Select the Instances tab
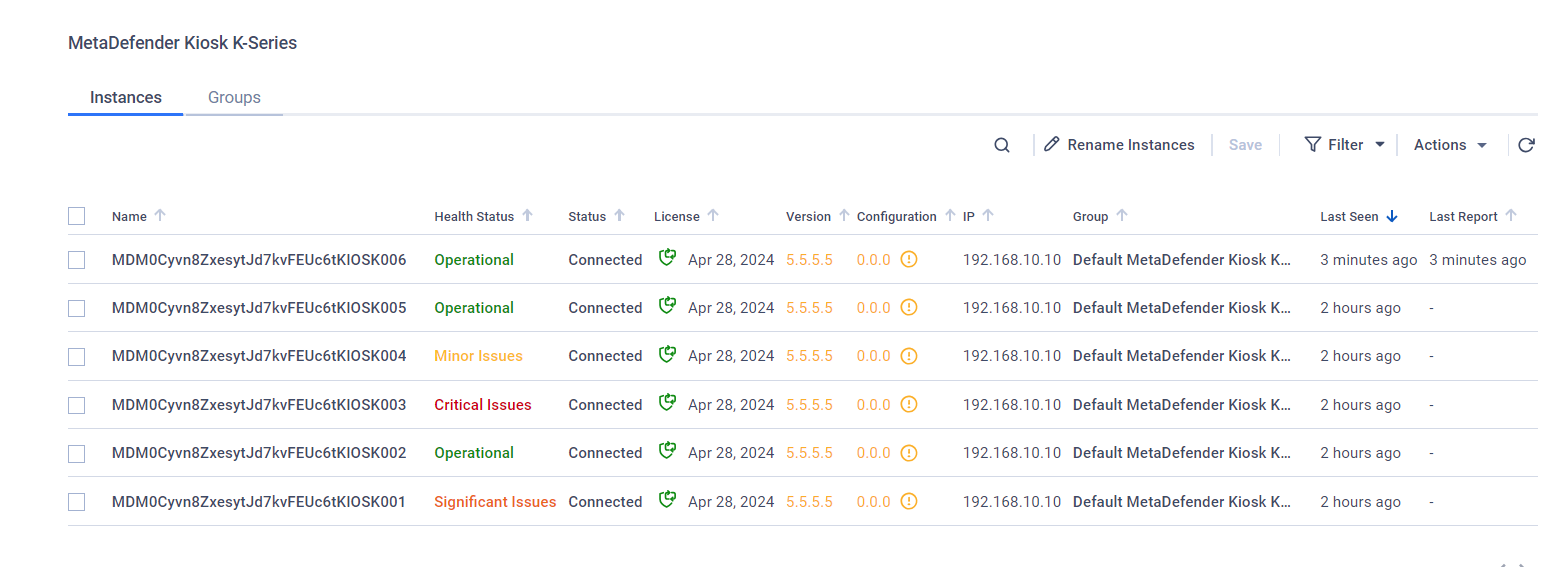Screen dimensions: 1561x567 pos(126,98)
